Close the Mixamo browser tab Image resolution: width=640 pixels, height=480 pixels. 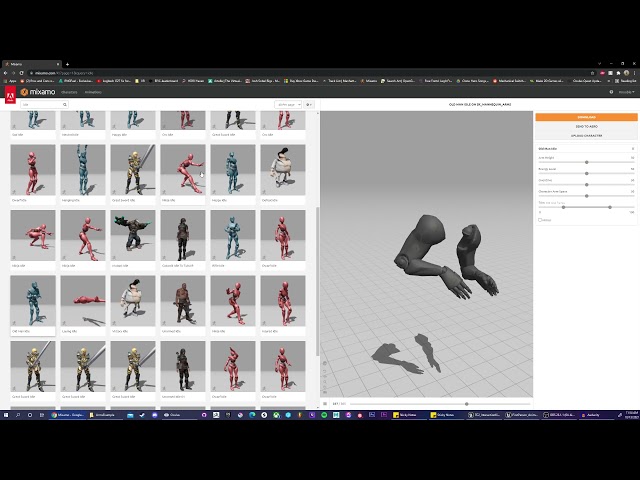[x=58, y=64]
